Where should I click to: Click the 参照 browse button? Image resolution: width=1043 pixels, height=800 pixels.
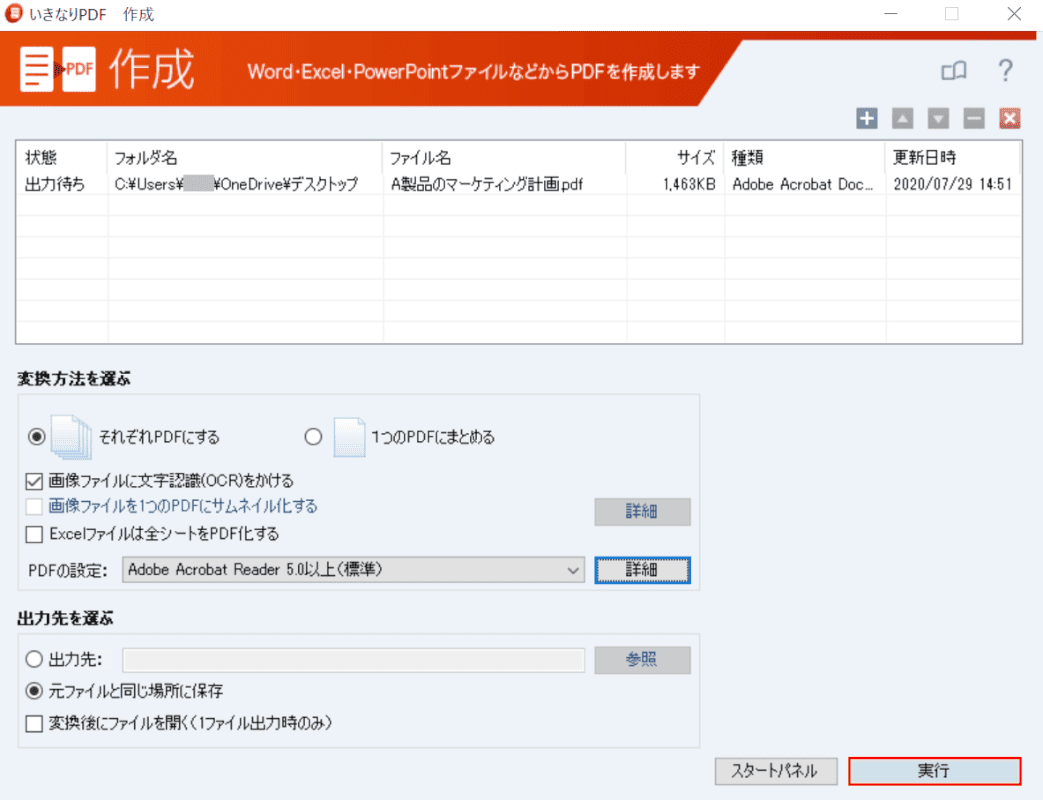[x=642, y=660]
